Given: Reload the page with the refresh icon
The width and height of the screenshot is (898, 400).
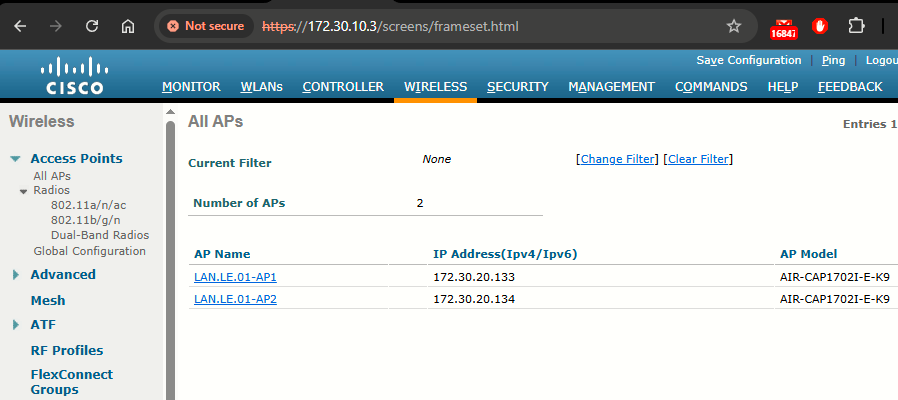Looking at the screenshot, I should tap(92, 26).
